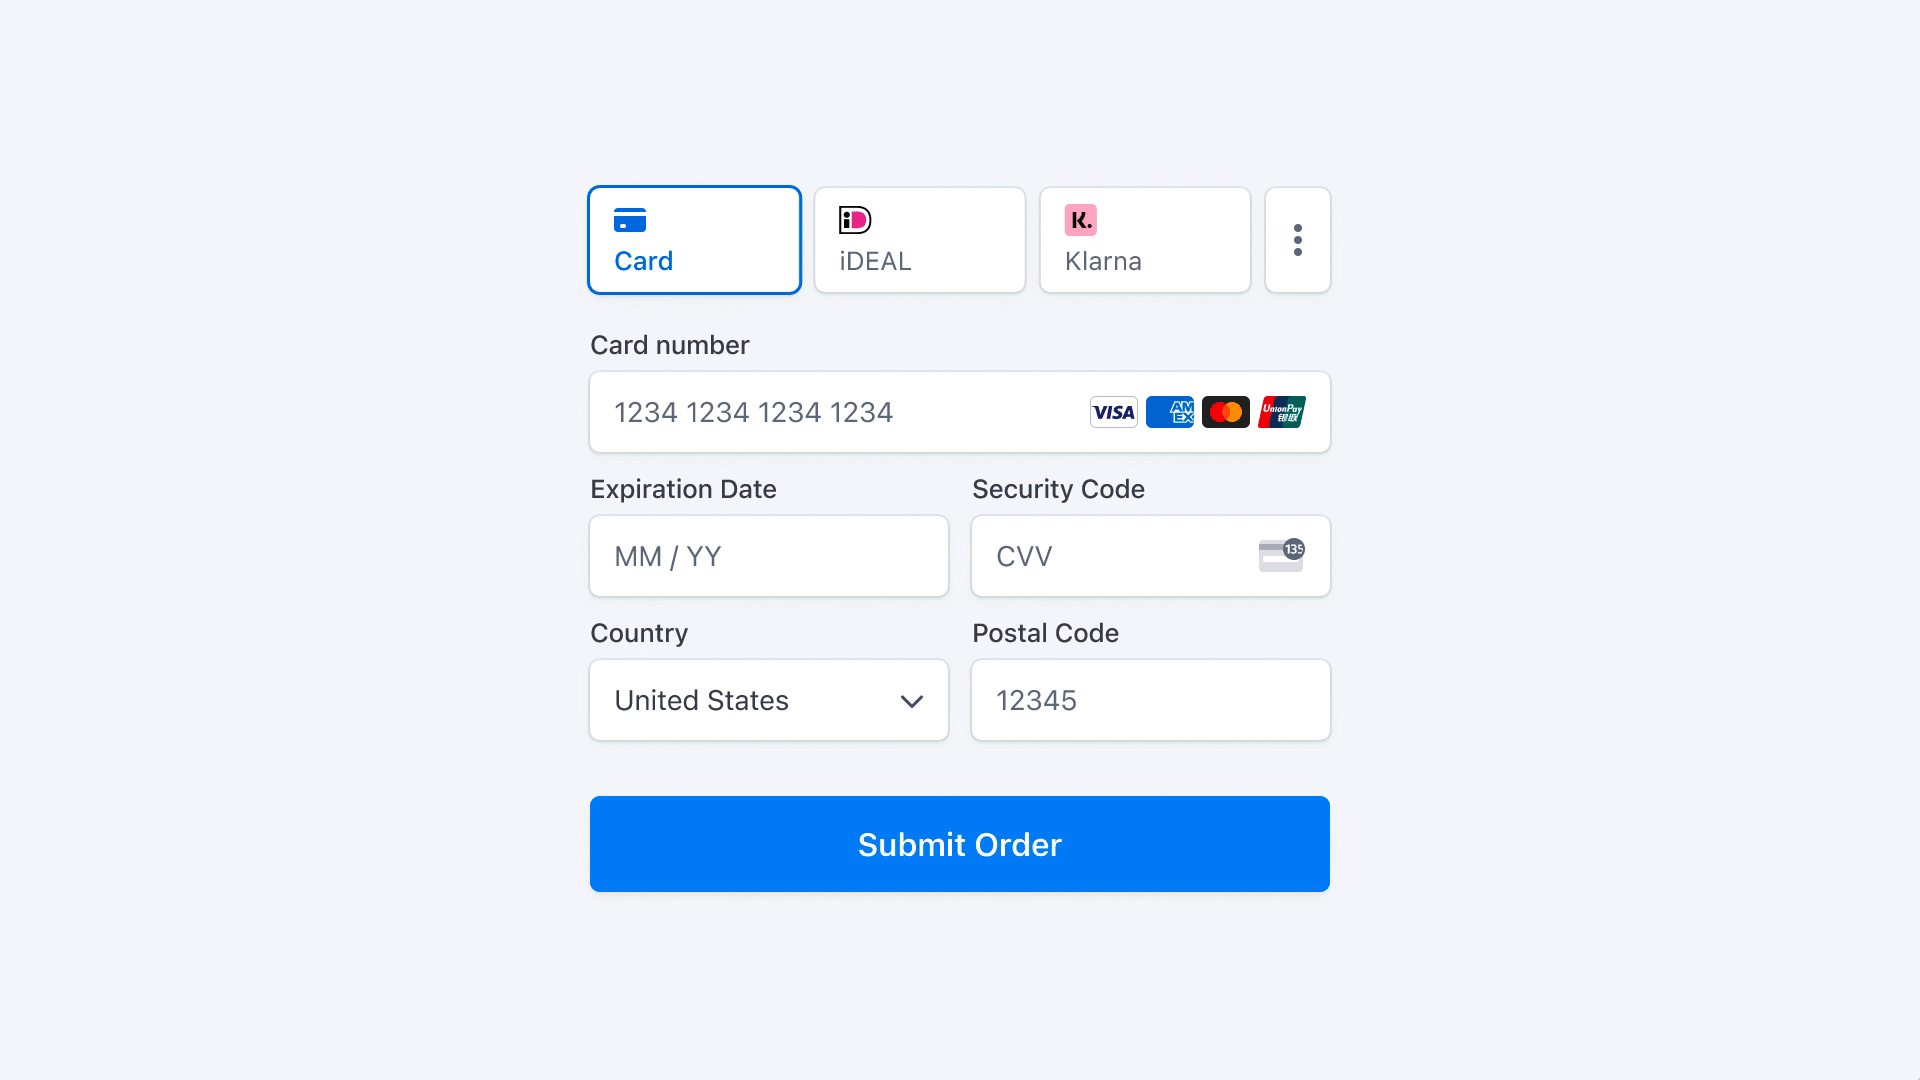1920x1080 pixels.
Task: Expand the Country dropdown selector
Action: pyautogui.click(x=769, y=699)
